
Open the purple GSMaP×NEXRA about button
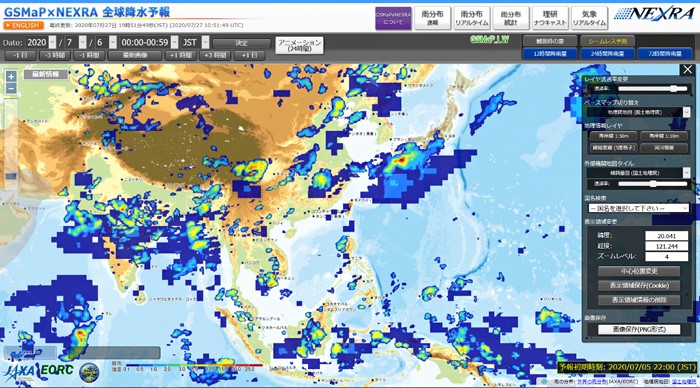[x=393, y=18]
